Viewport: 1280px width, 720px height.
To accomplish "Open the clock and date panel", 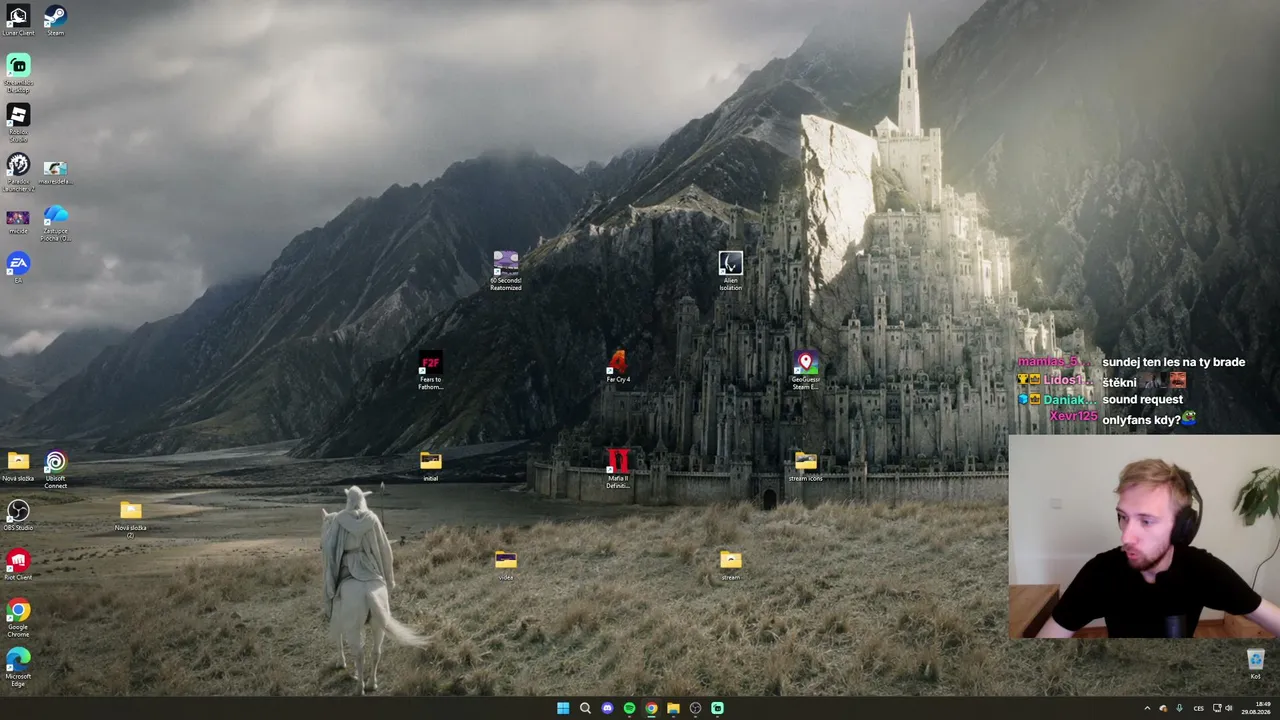I will coord(1256,708).
